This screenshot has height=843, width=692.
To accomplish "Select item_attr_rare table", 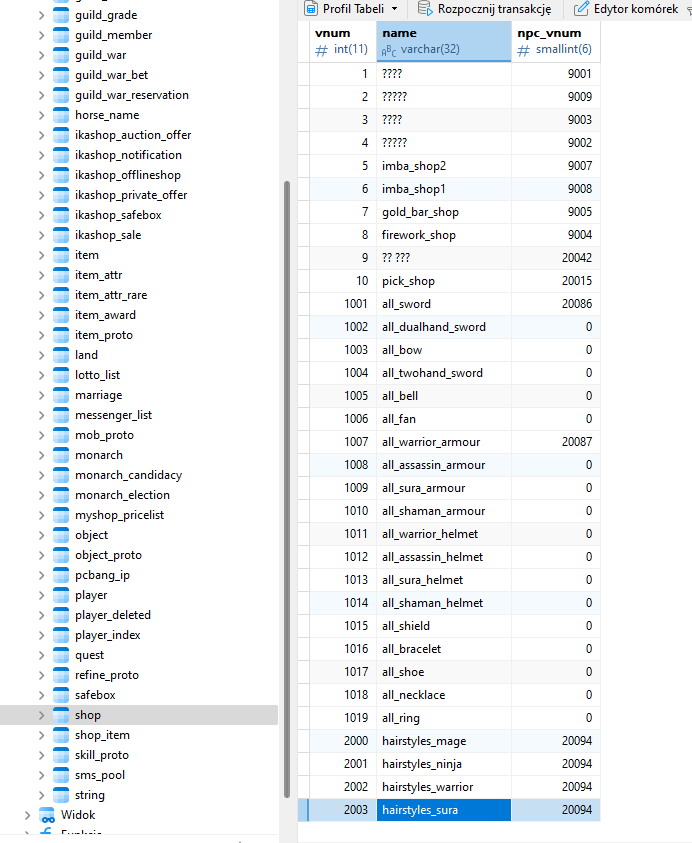I will 111,295.
